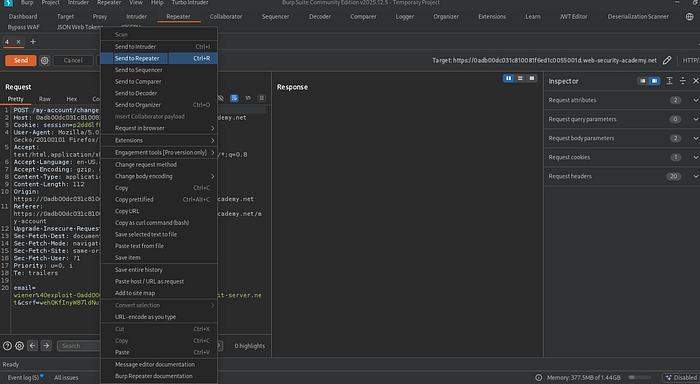Toggle show newline characters \n button
This screenshot has width=700, height=384.
(248, 98)
